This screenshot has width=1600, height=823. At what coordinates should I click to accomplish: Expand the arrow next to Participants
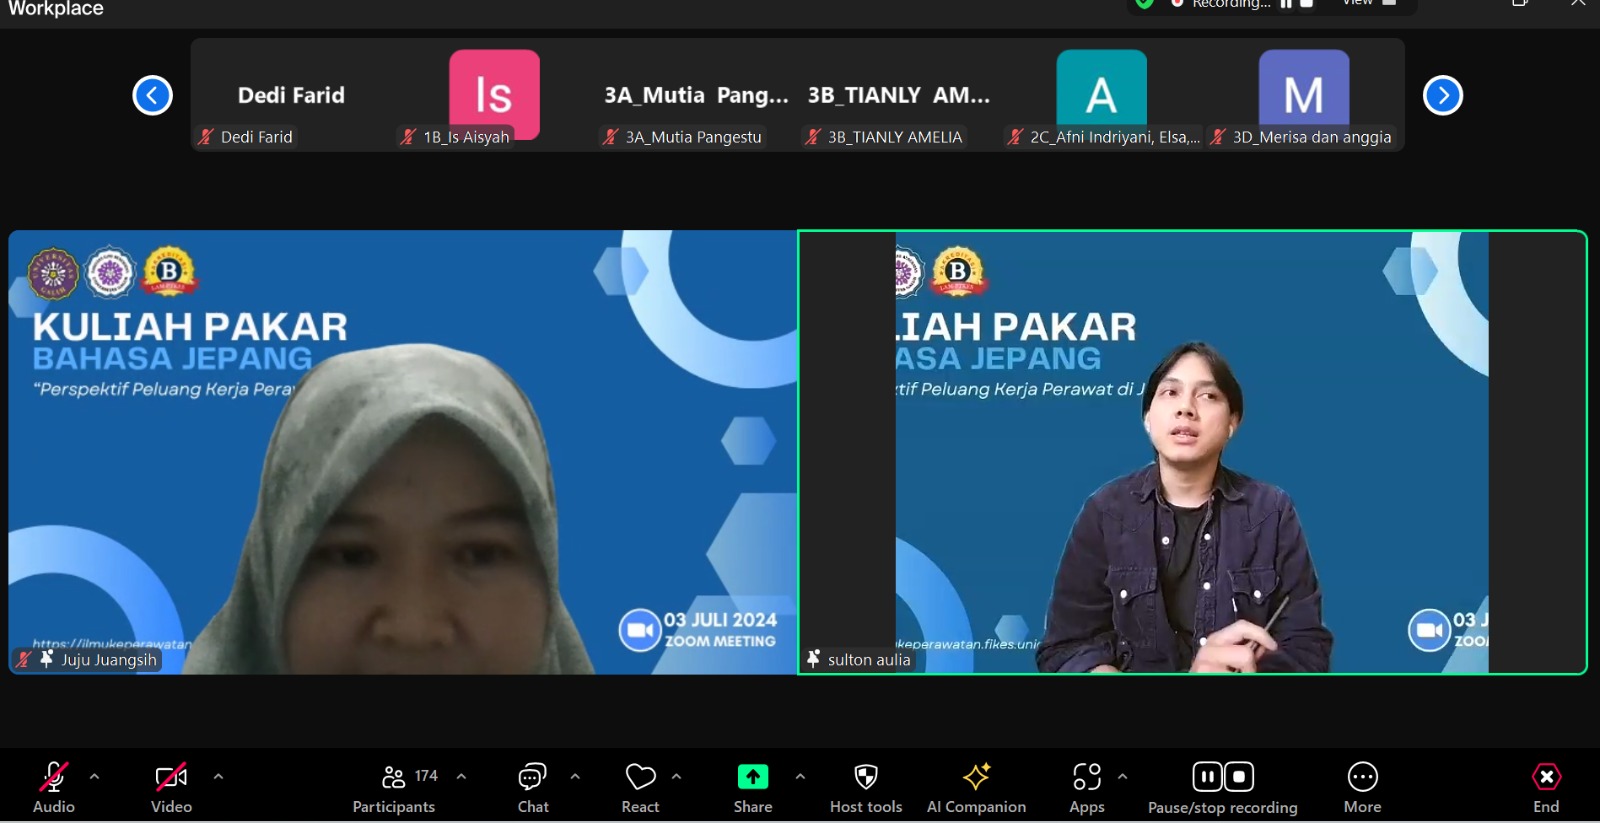tap(461, 776)
